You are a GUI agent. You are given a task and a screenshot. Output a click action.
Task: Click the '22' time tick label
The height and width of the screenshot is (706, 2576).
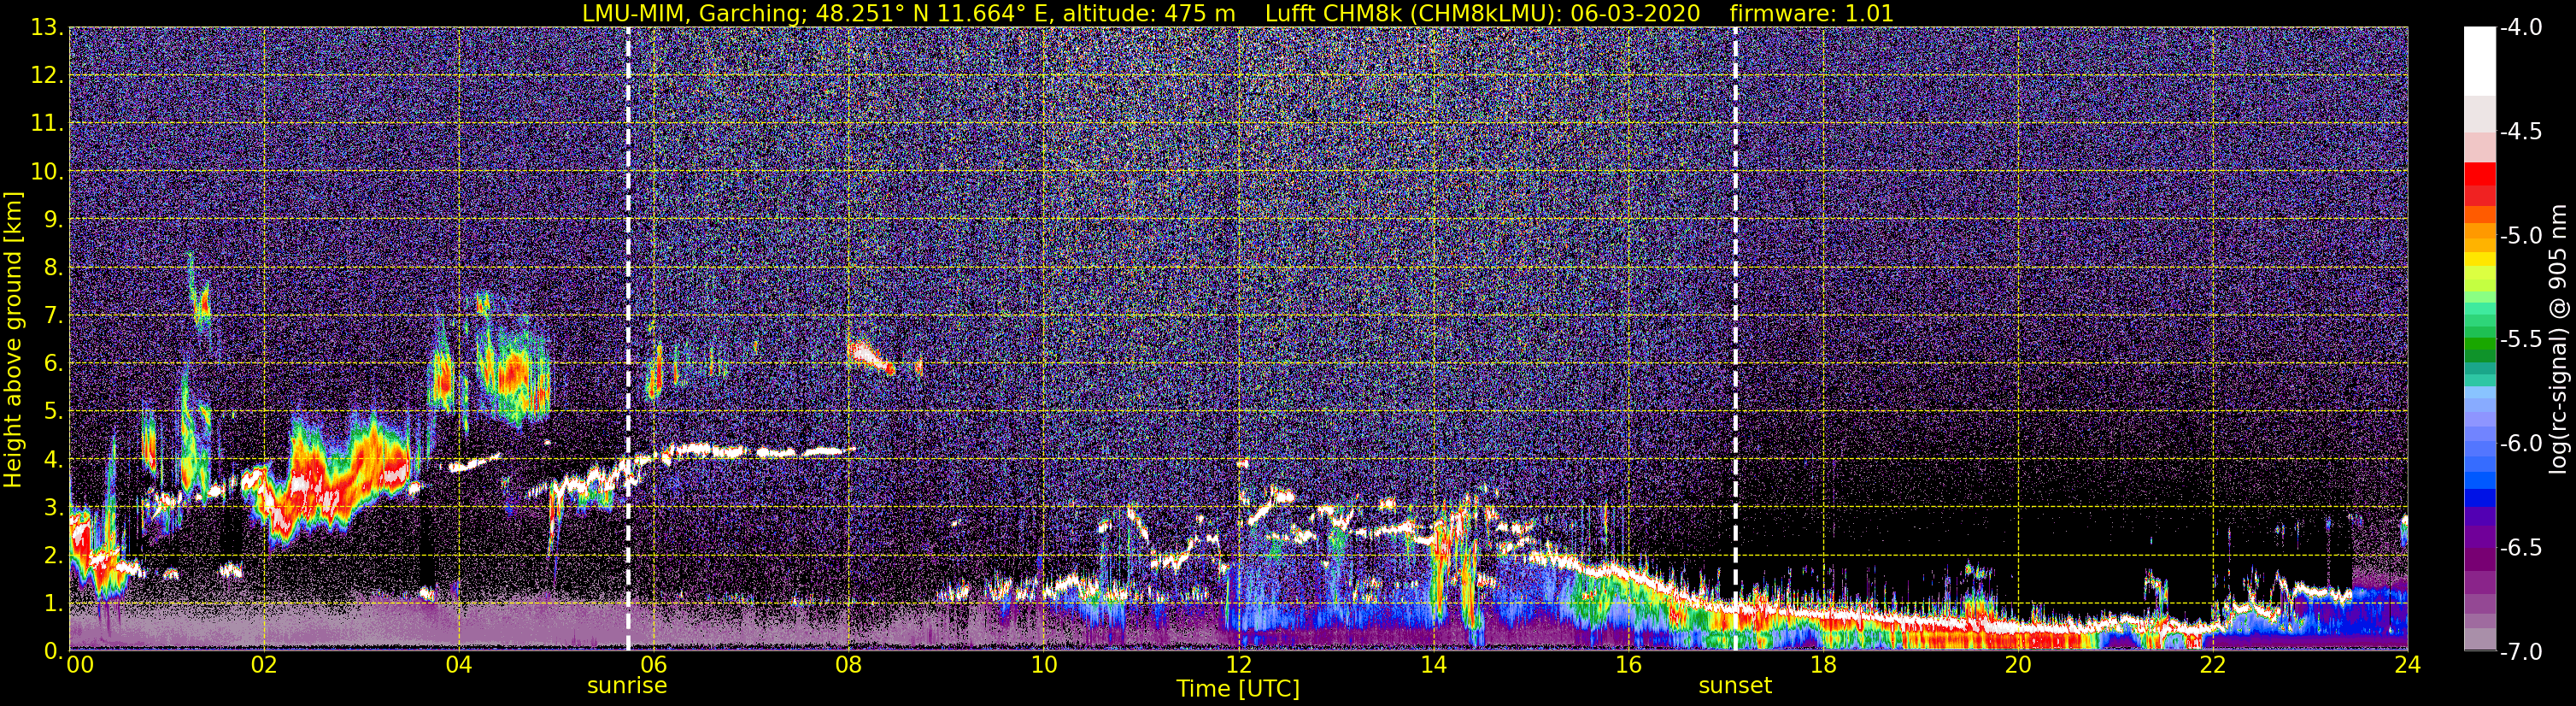click(x=2213, y=665)
